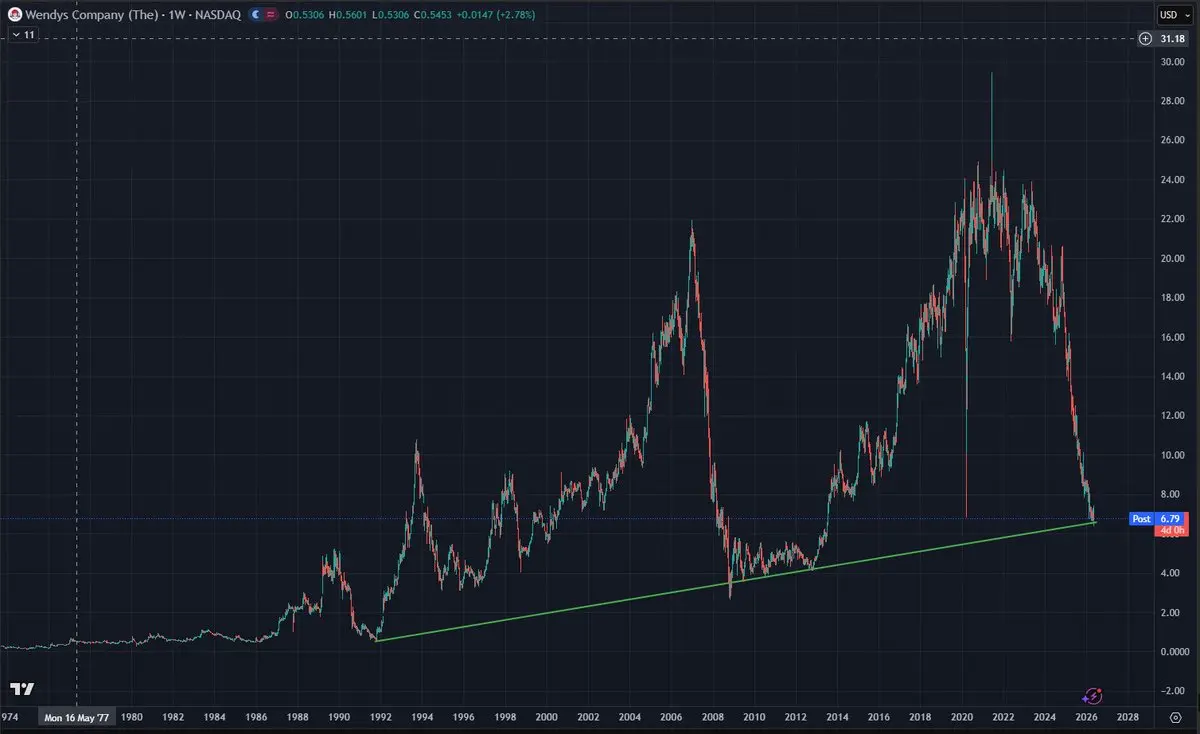Click the 30.00 price scale label
1200x734 pixels.
point(1172,62)
